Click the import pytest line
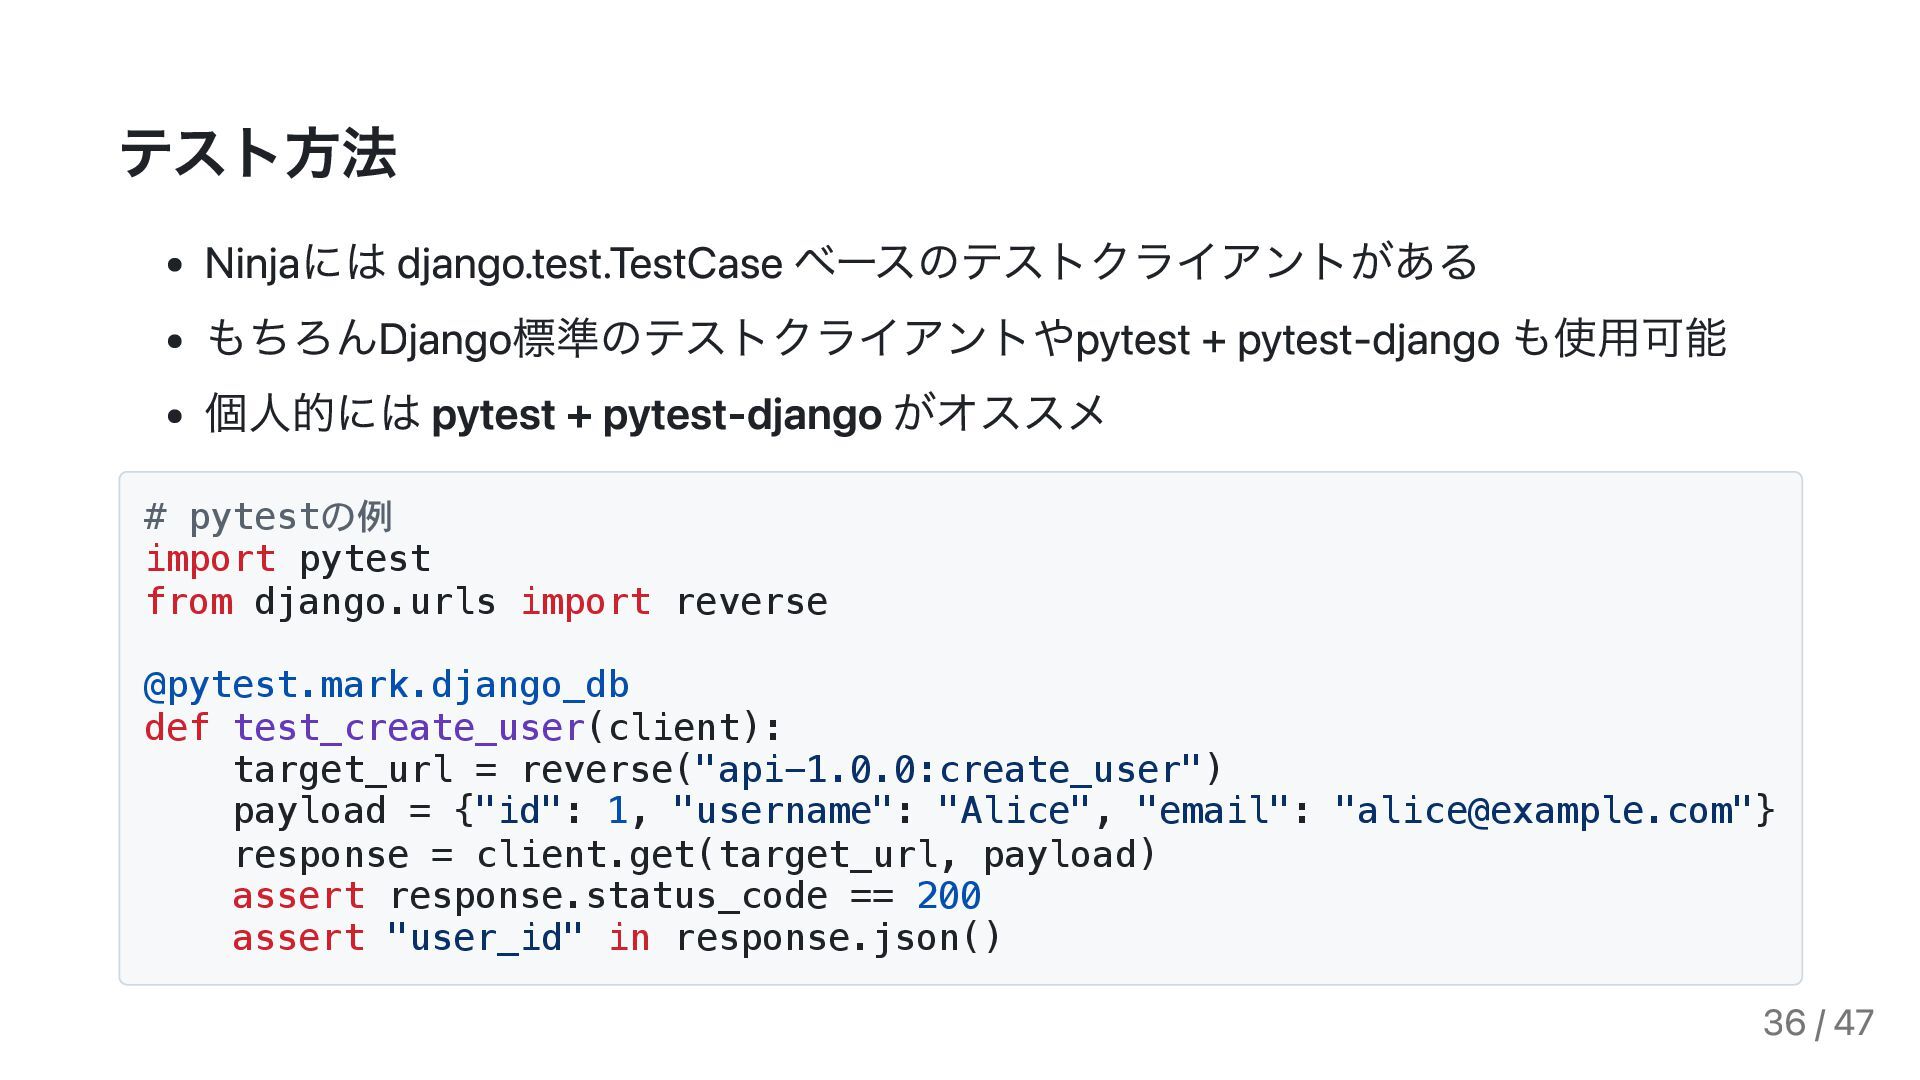Viewport: 1920px width, 1080px height. pos(288,558)
